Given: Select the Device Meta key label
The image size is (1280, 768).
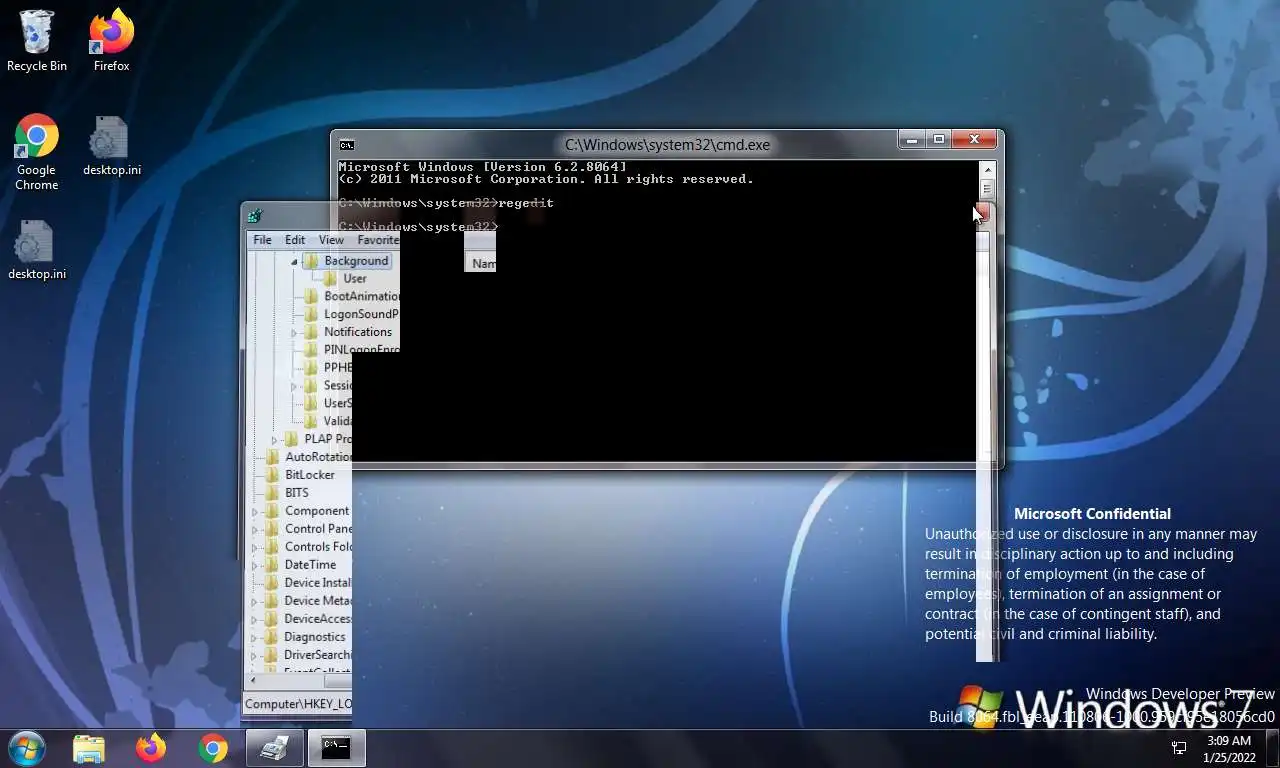Looking at the screenshot, I should point(317,601).
